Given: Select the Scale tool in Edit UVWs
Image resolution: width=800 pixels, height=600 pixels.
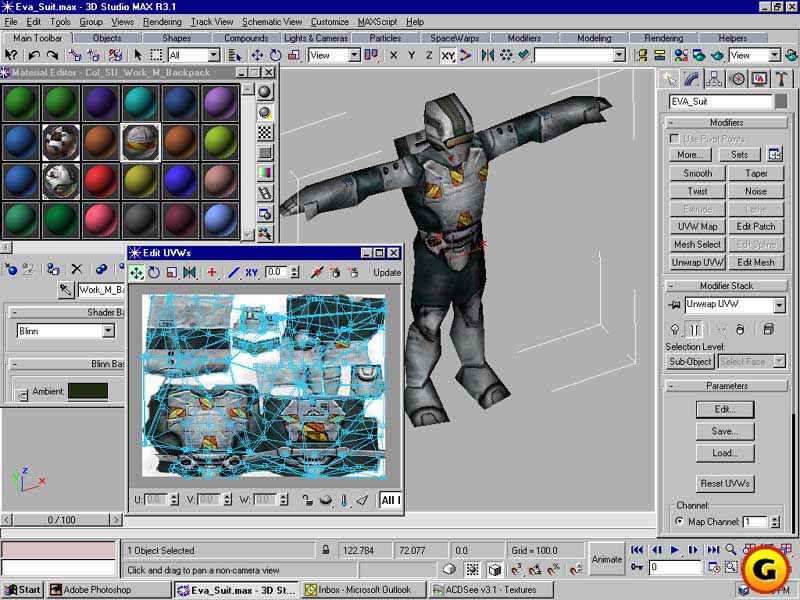Looking at the screenshot, I should [x=171, y=272].
